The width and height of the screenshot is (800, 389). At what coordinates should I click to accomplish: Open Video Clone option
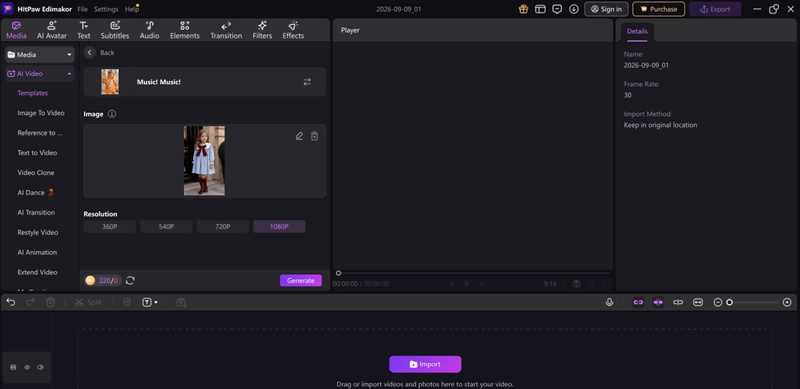point(36,173)
